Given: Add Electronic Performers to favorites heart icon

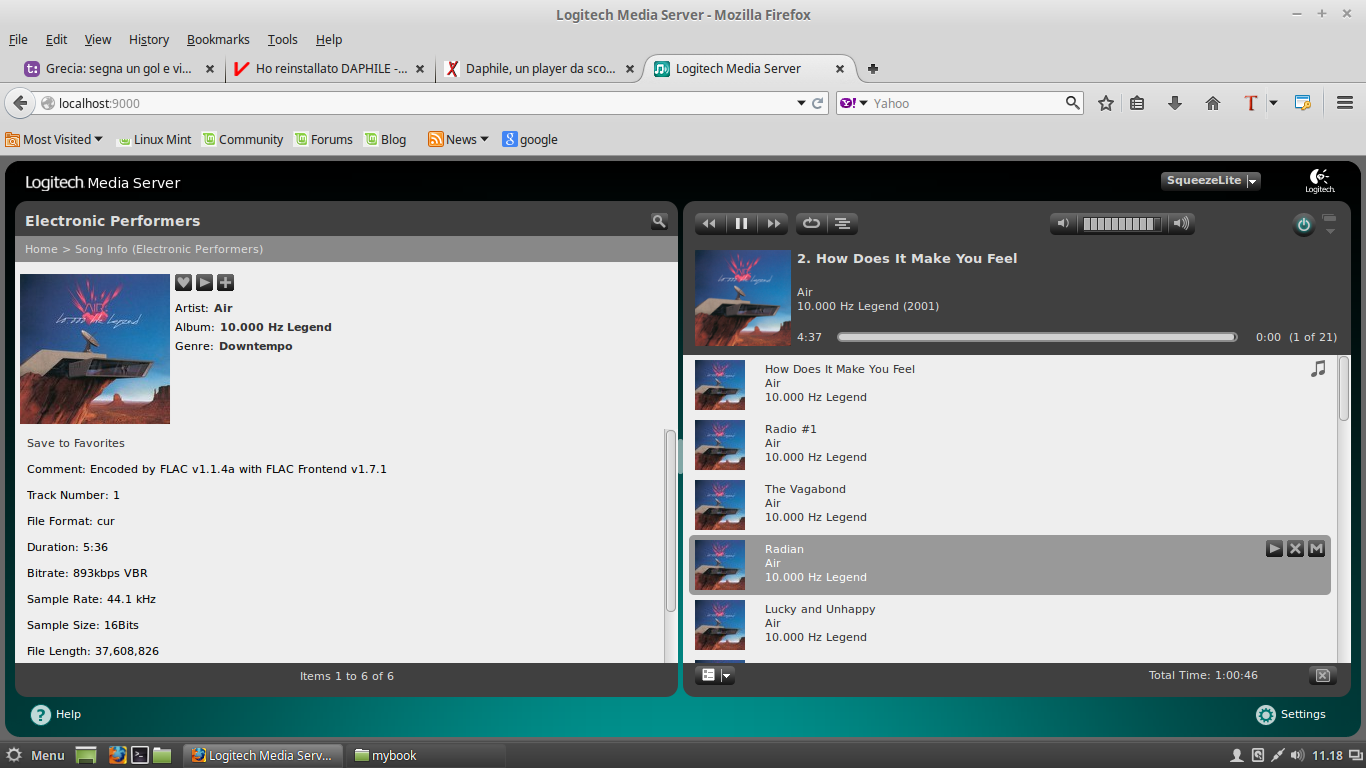Looking at the screenshot, I should [x=183, y=283].
